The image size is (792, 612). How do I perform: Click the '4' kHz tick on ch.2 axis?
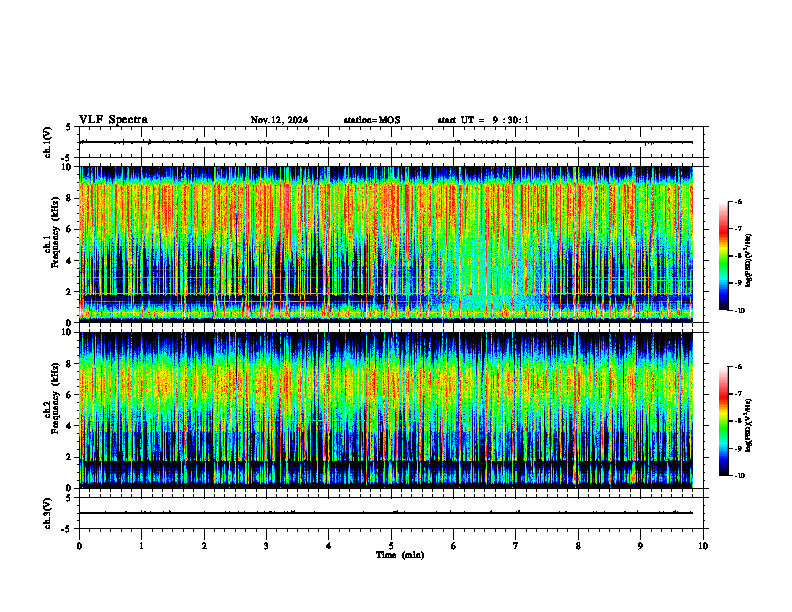coord(70,426)
